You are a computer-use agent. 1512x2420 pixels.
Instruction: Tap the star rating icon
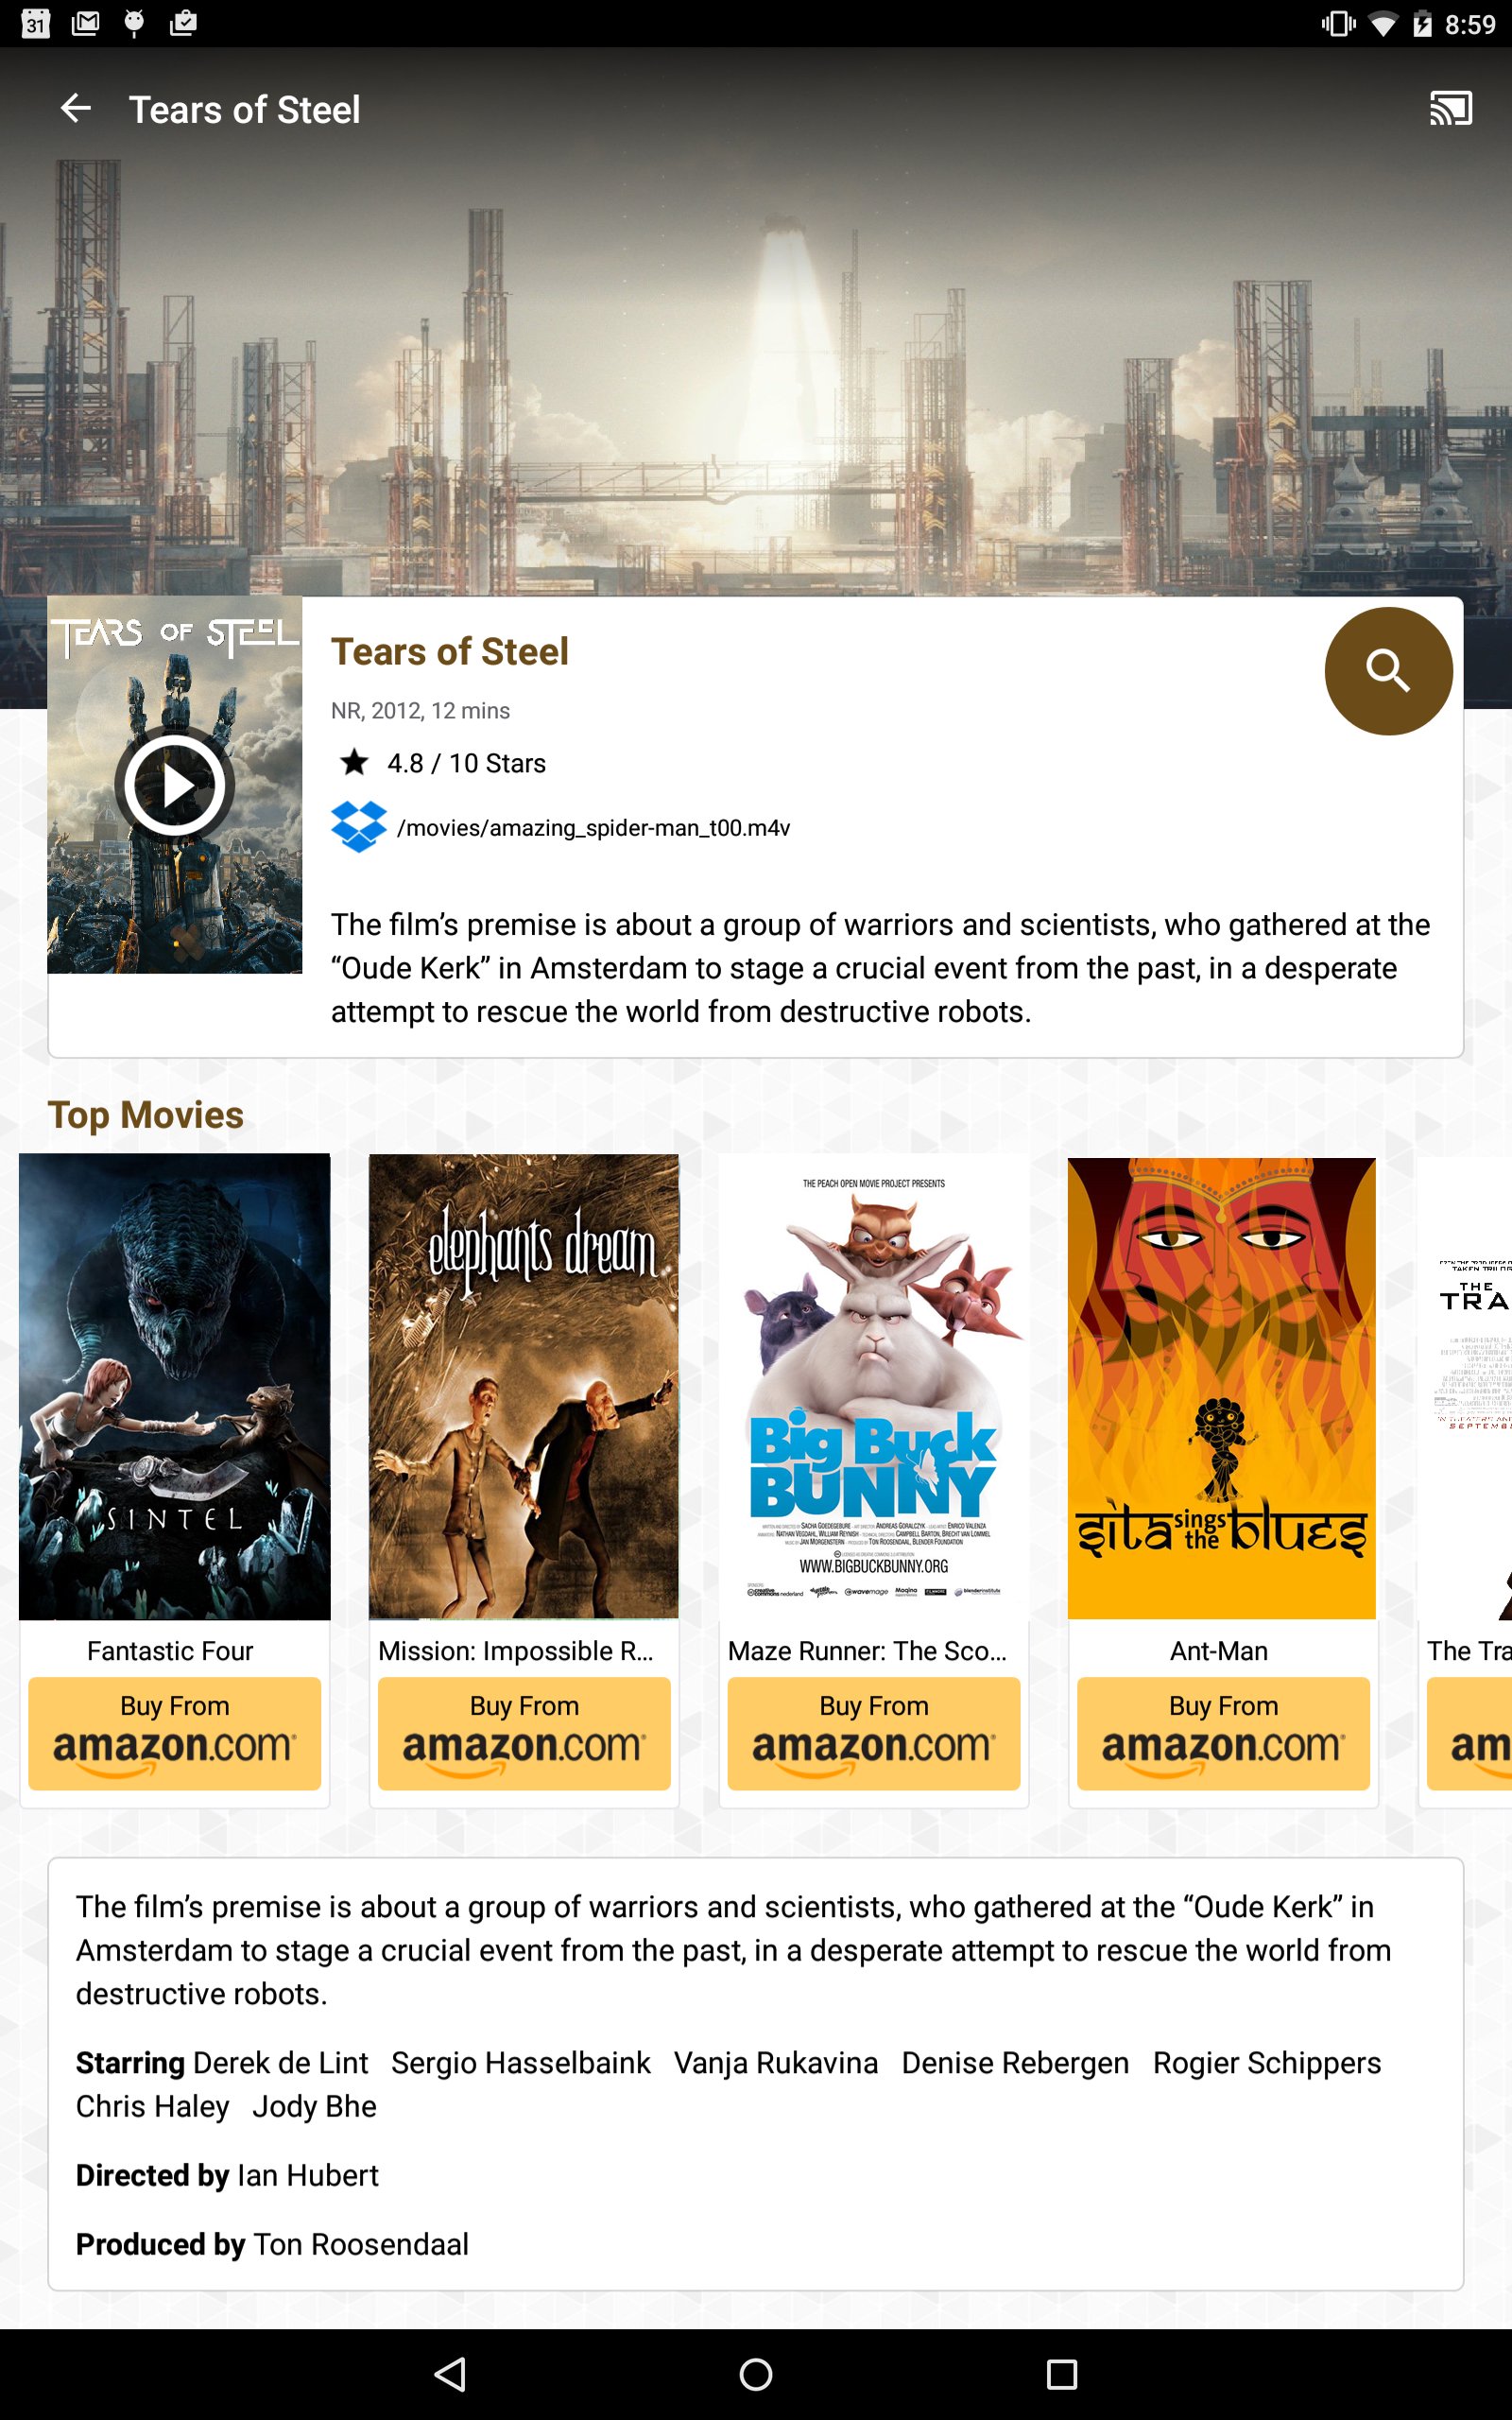[x=354, y=763]
